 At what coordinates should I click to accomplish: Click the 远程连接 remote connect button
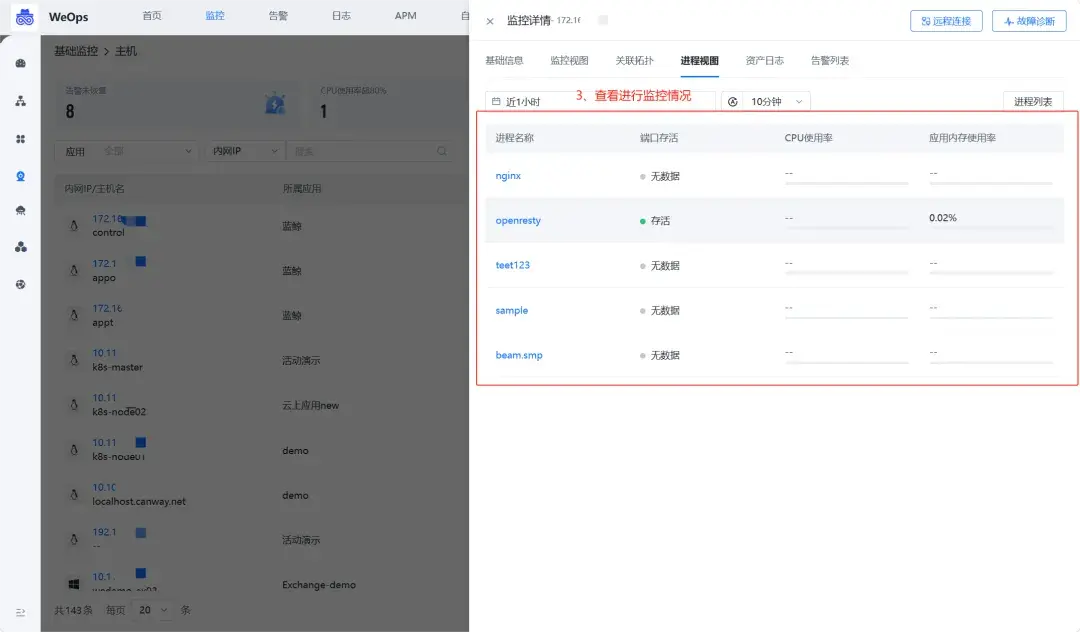click(944, 20)
